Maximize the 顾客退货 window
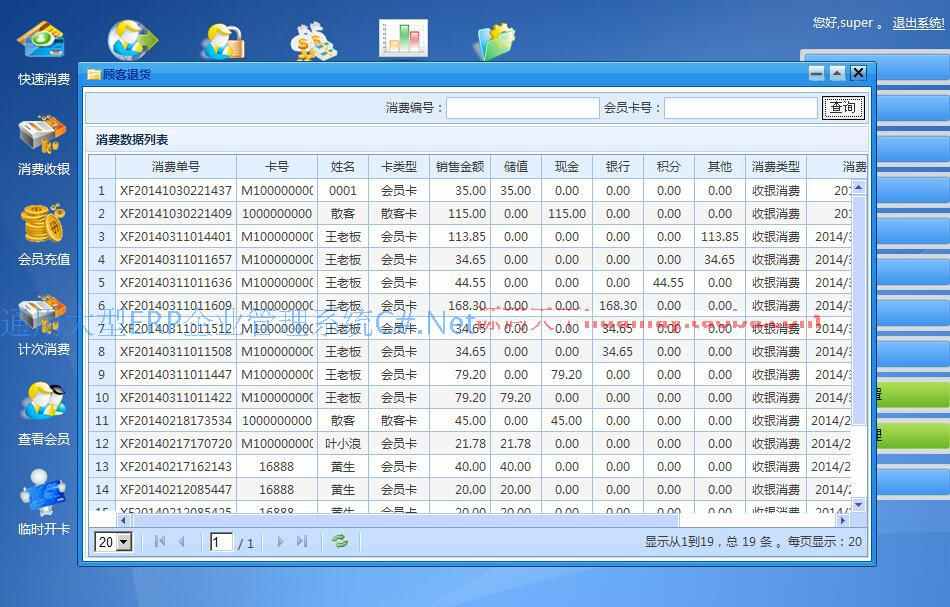The image size is (950, 607). [x=837, y=73]
